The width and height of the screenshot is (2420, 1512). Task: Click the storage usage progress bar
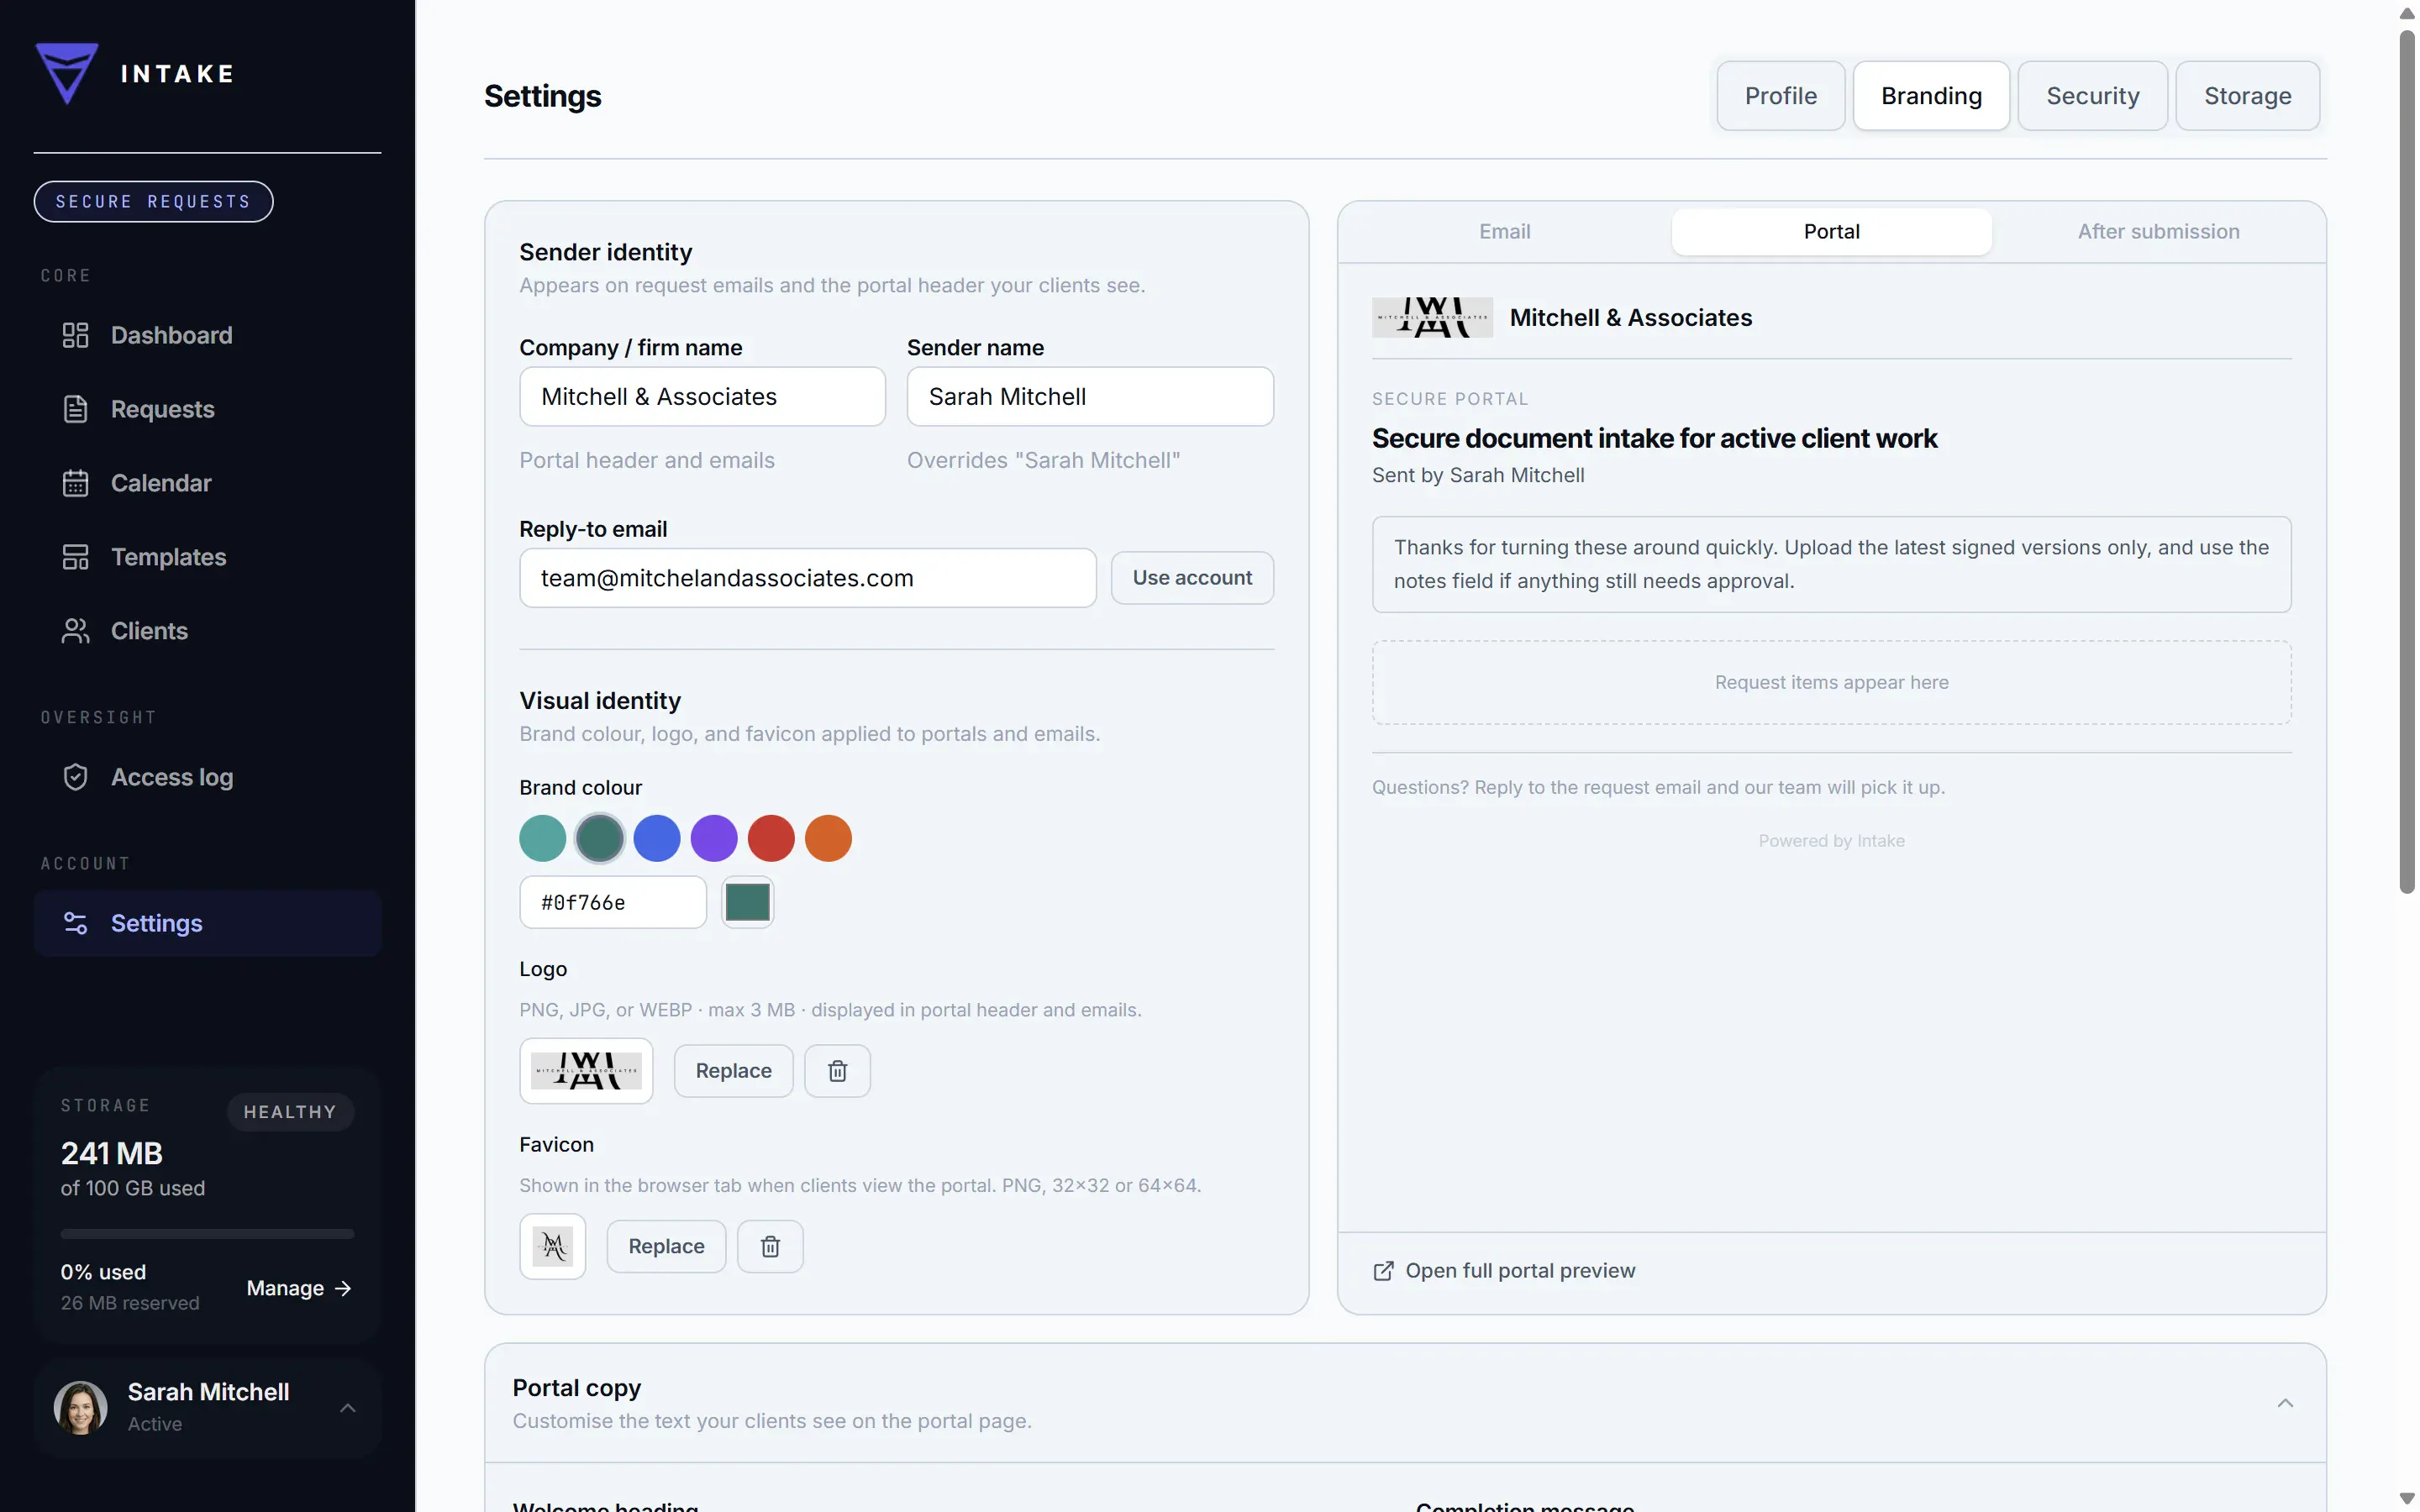point(207,1234)
